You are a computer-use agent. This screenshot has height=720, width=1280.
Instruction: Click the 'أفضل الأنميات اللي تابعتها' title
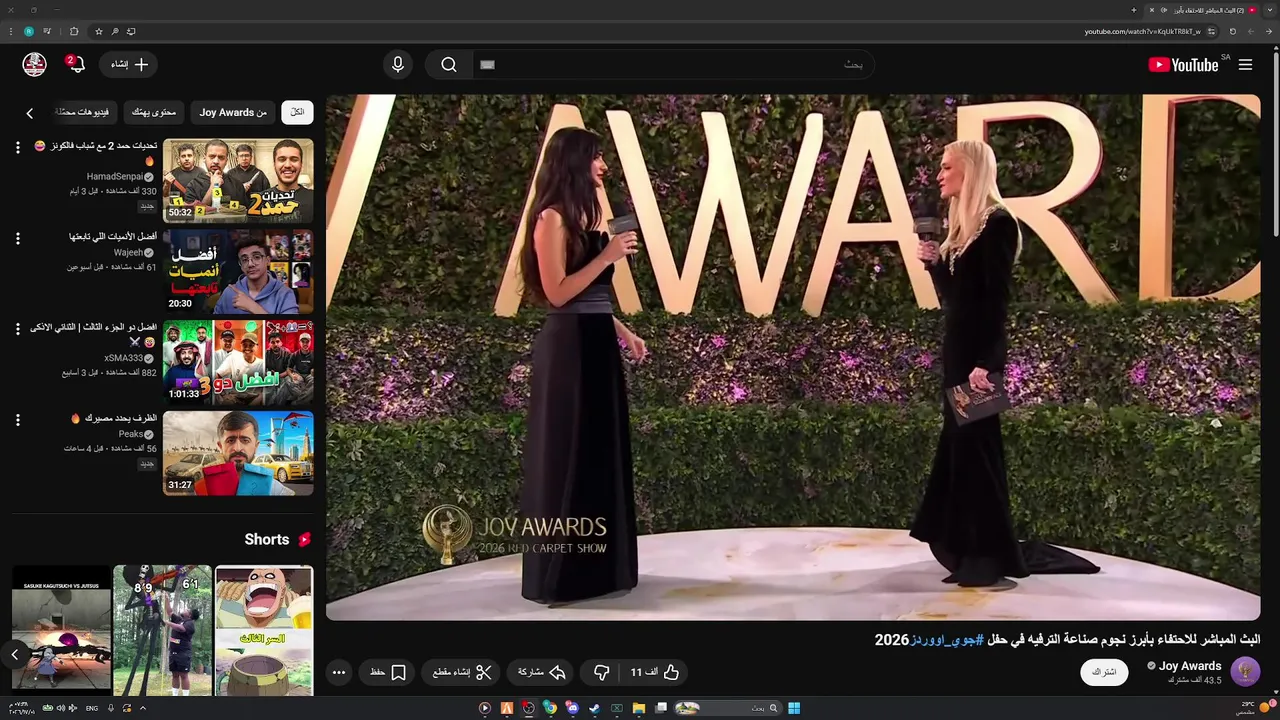[x=113, y=237]
